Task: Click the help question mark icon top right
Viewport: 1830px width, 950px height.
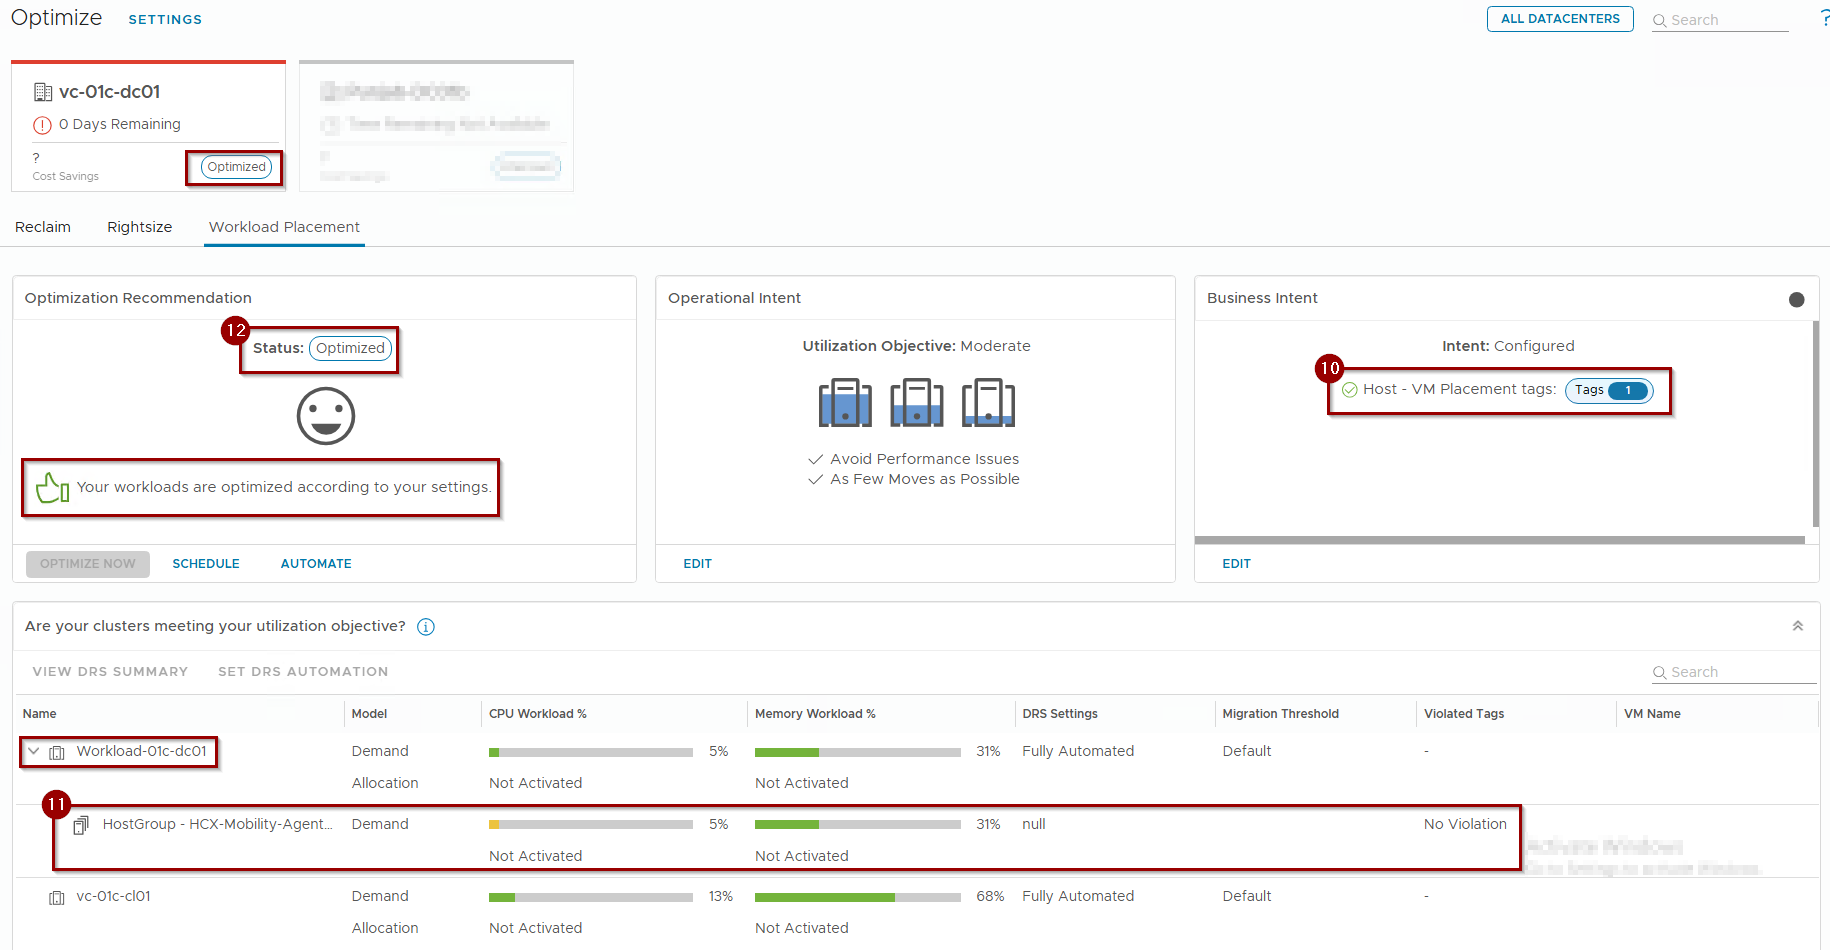Action: (x=1823, y=19)
